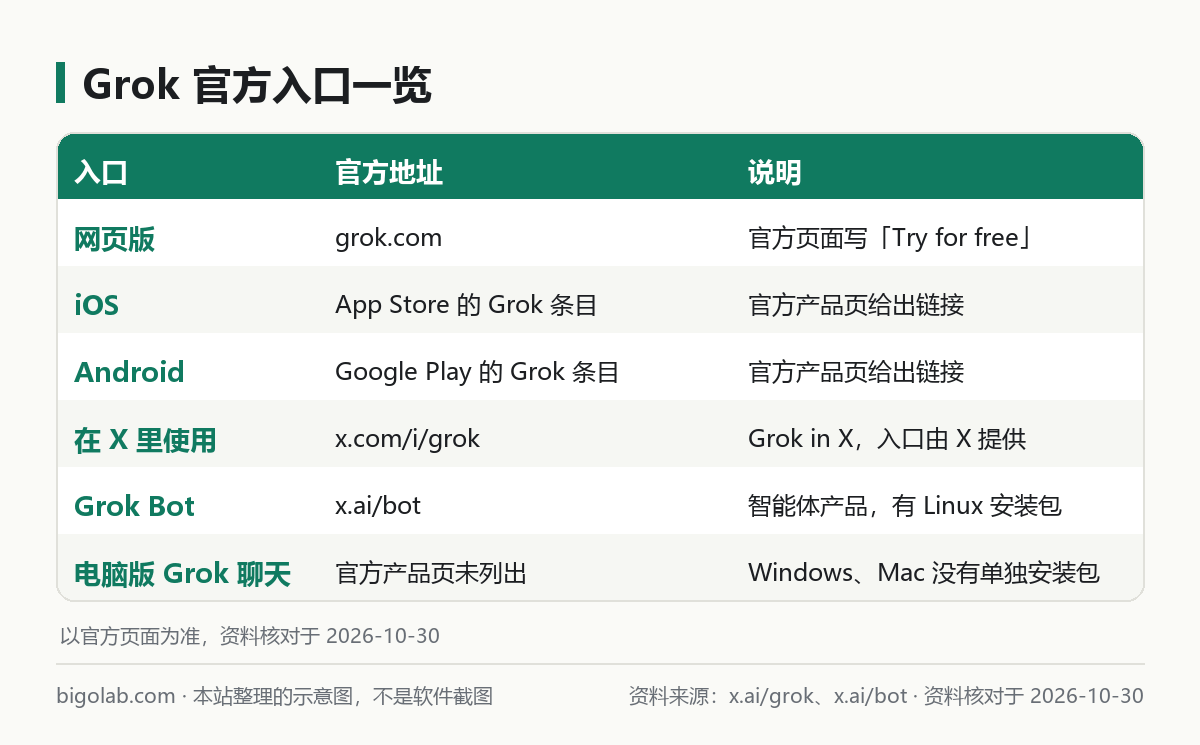The height and width of the screenshot is (745, 1200).
Task: Click "Grok in X，入口由 X 提供" cell
Action: (887, 439)
